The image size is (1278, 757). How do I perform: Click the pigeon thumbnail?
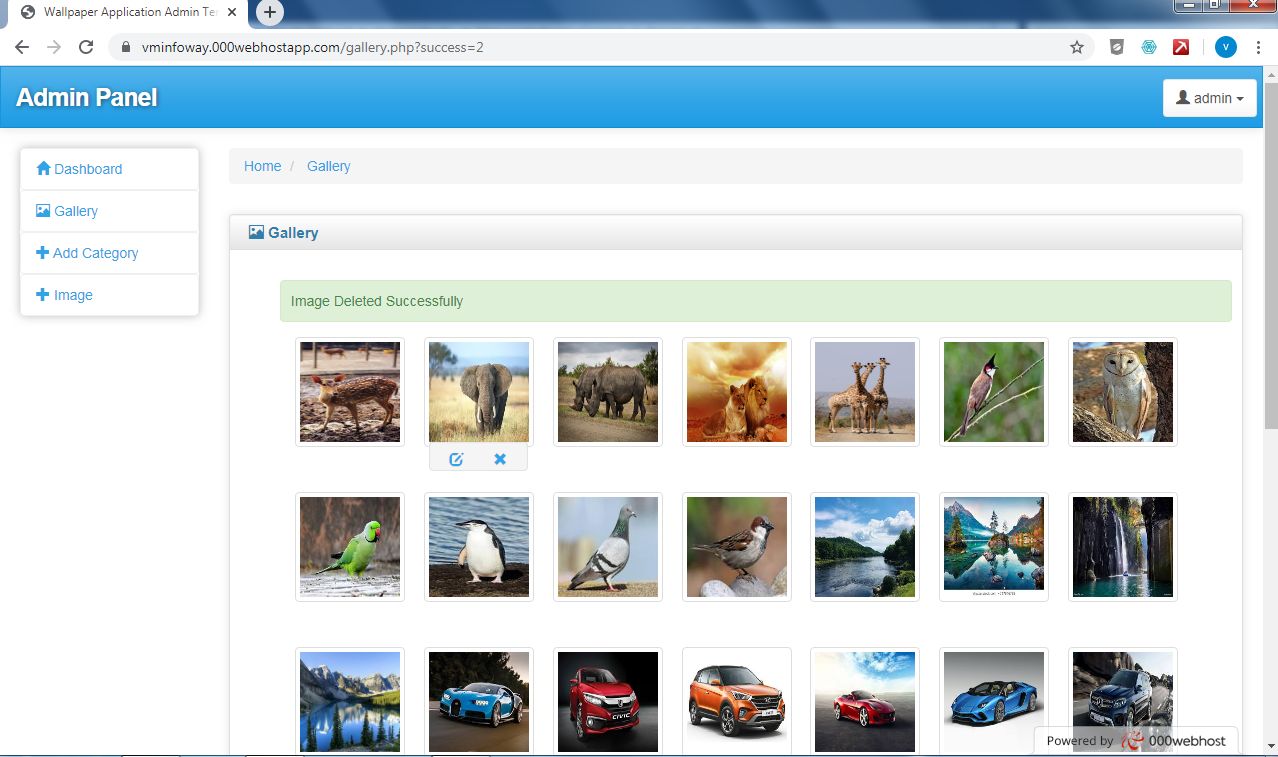(608, 547)
